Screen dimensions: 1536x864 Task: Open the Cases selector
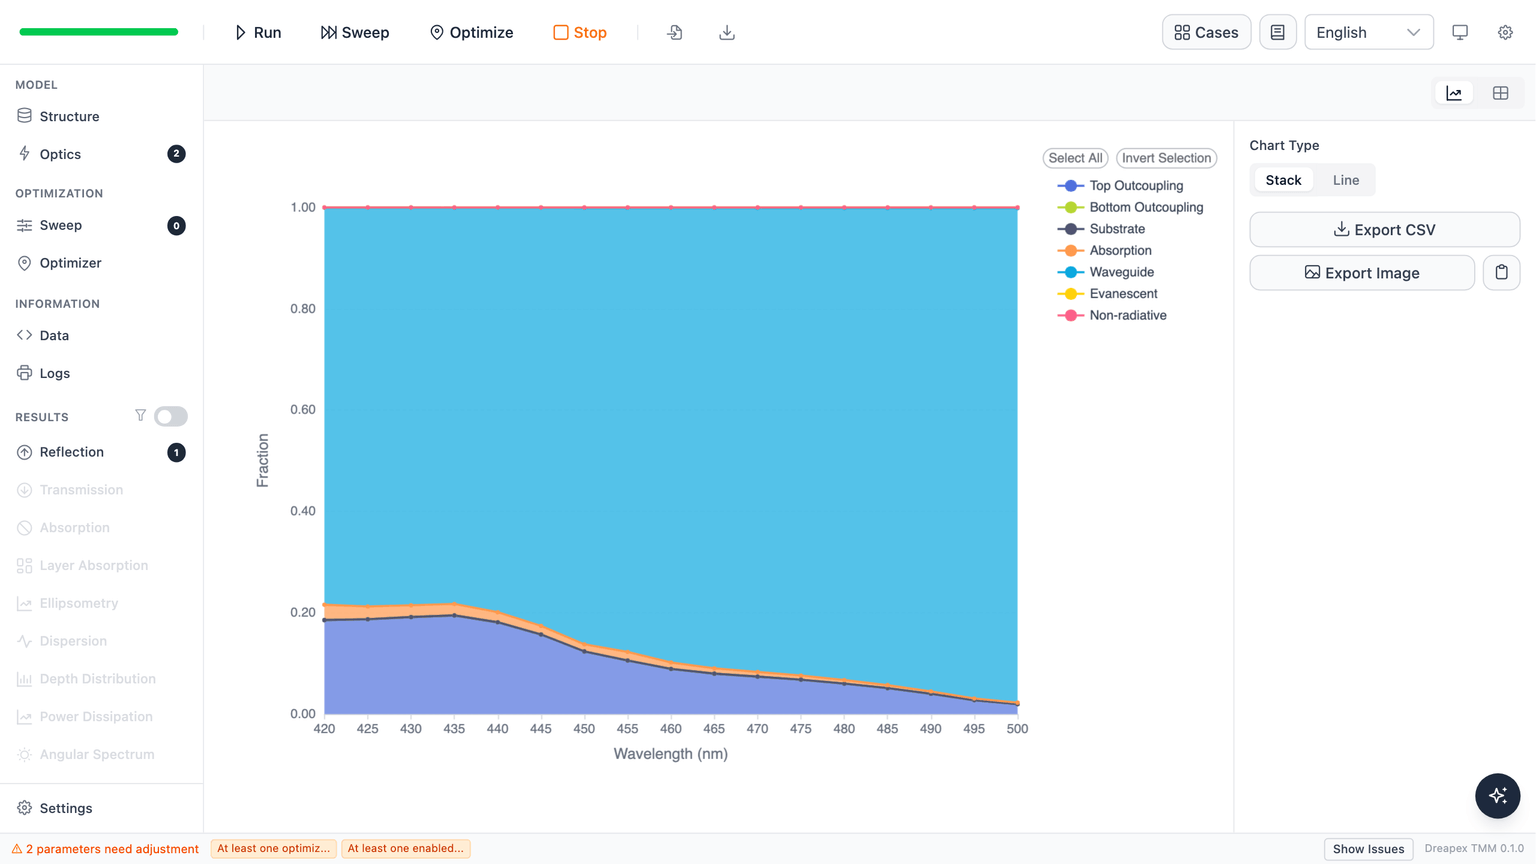[1206, 32]
